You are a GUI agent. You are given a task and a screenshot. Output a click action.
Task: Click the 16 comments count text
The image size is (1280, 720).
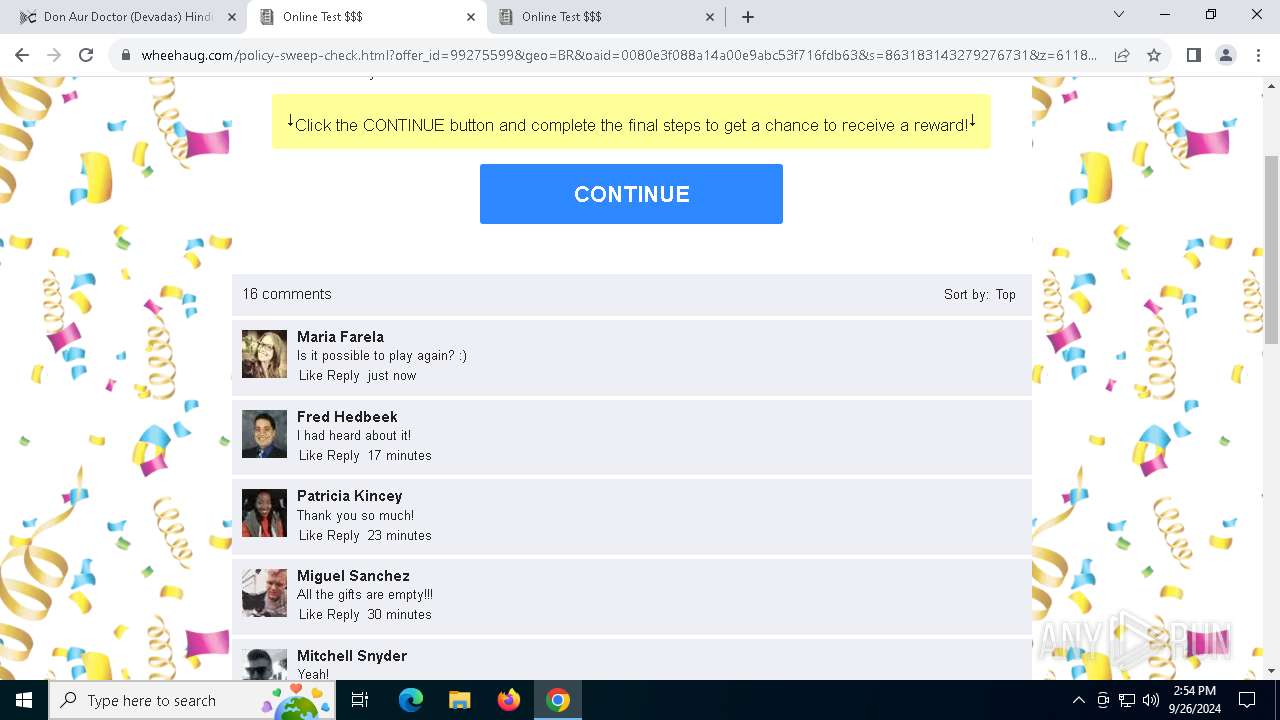(x=287, y=294)
